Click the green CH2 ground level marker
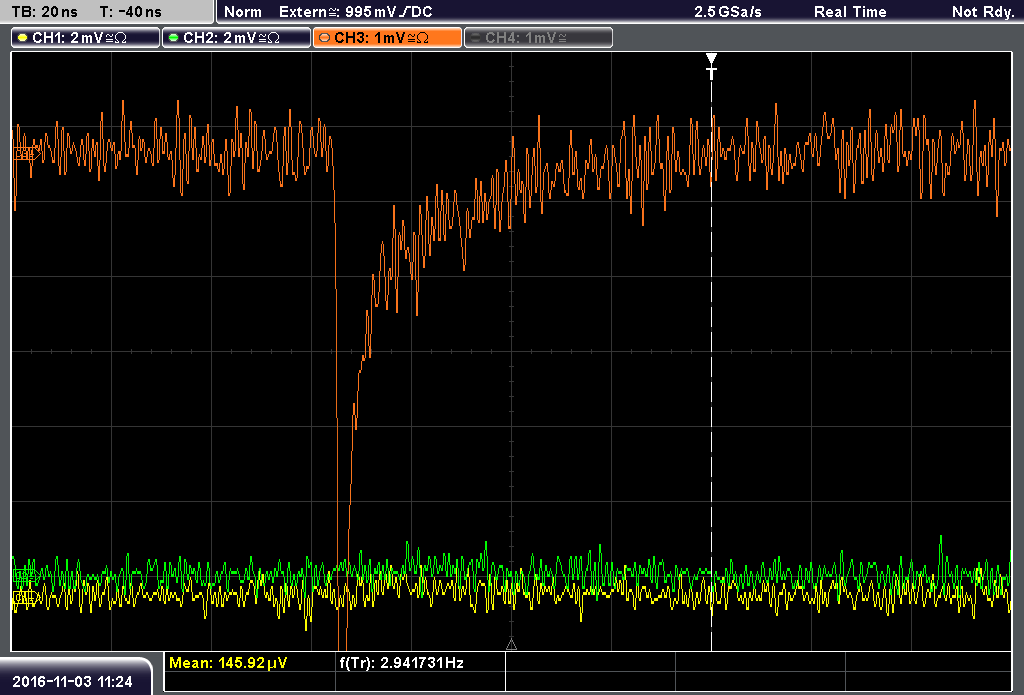This screenshot has width=1024, height=695. [x=25, y=575]
